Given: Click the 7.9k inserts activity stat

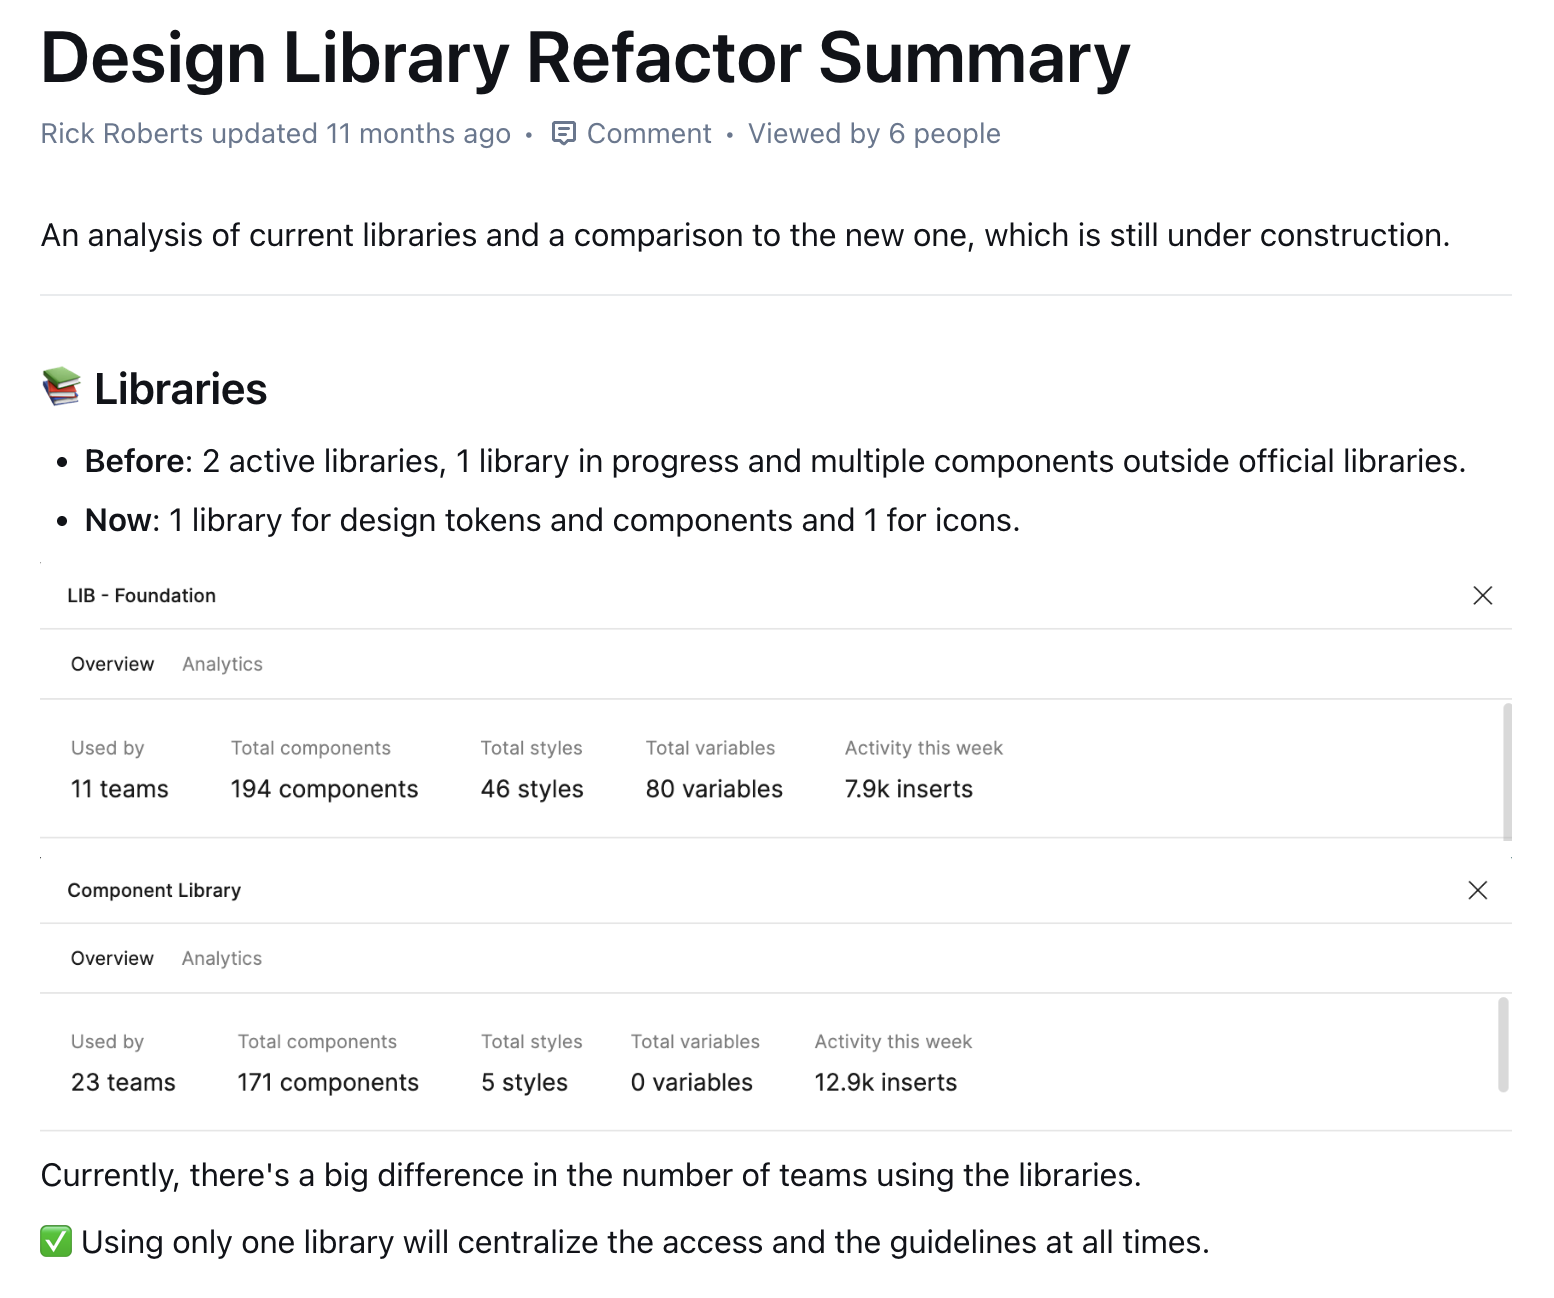Looking at the screenshot, I should coord(907,789).
